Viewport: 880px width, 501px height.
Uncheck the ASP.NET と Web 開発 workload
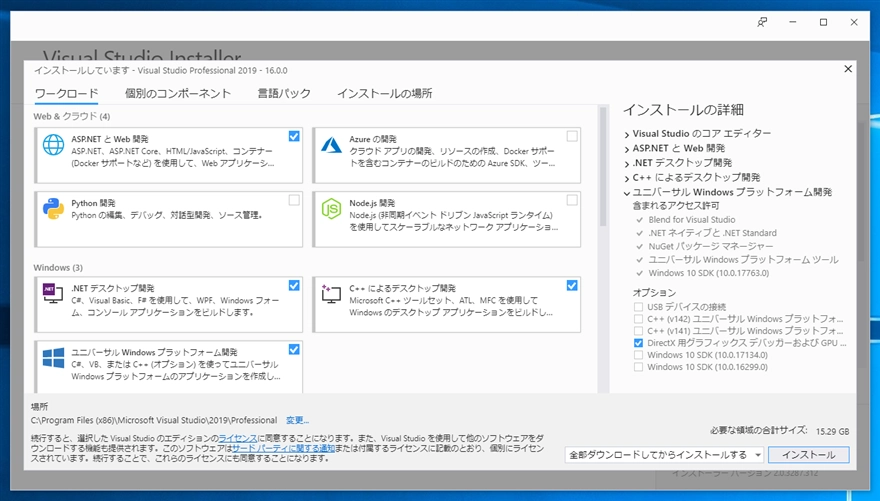pyautogui.click(x=294, y=136)
